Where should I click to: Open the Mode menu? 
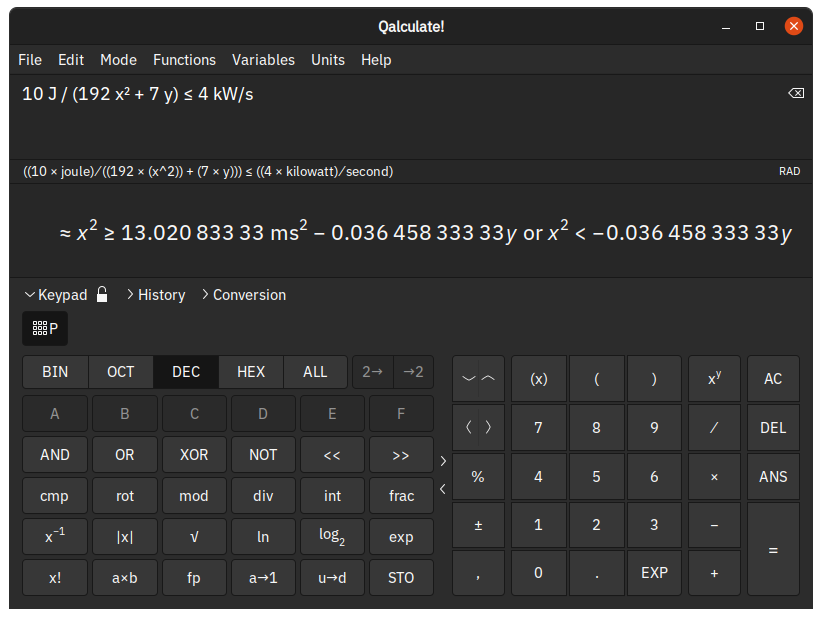point(118,60)
